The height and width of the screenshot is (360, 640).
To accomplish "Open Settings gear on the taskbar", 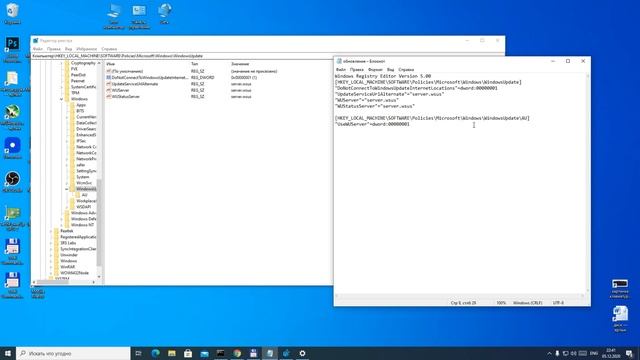I will pos(302,353).
